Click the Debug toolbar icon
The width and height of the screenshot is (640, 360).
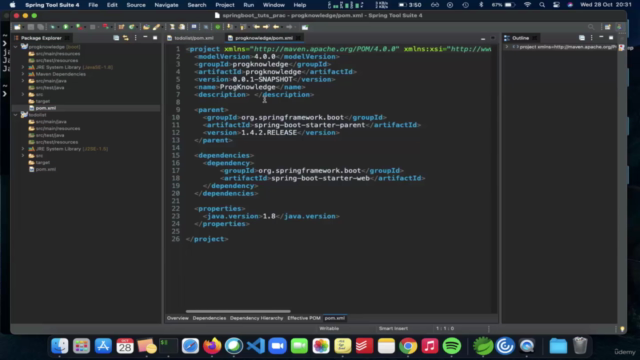tap(53, 27)
